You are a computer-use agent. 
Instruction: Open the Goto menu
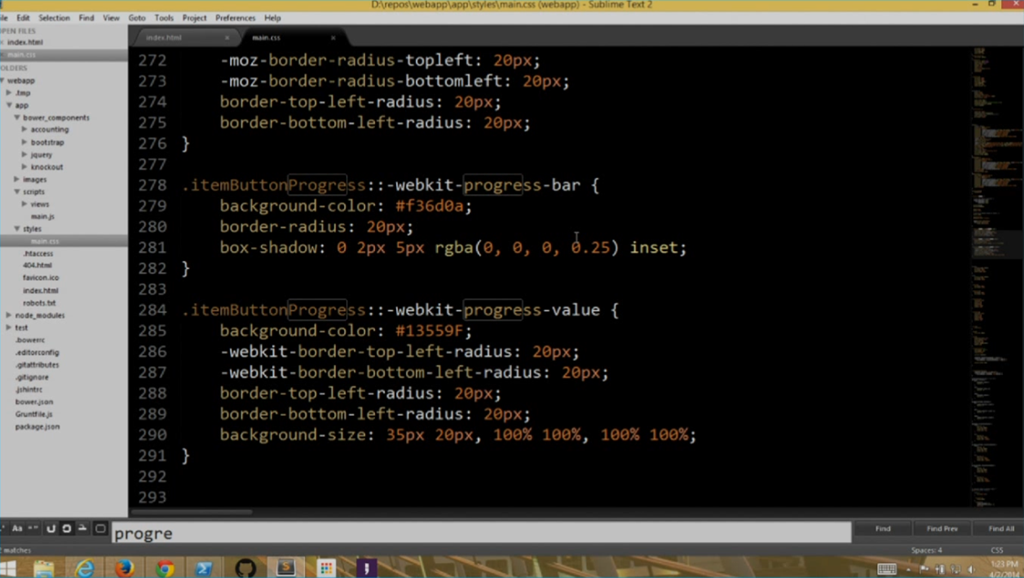[136, 18]
